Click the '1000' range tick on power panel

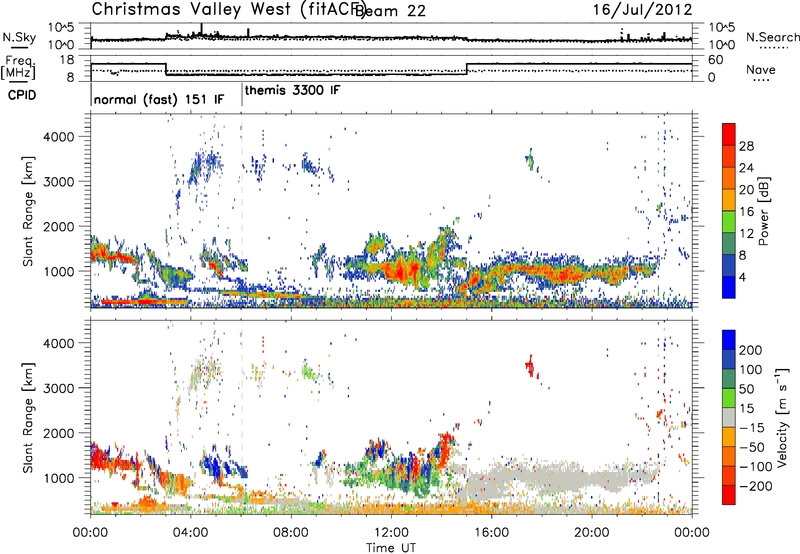point(59,271)
